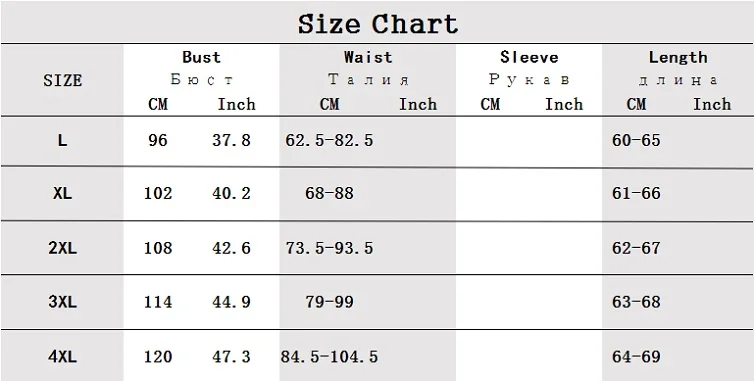Click waist range 73.5-93.5

(x=329, y=248)
